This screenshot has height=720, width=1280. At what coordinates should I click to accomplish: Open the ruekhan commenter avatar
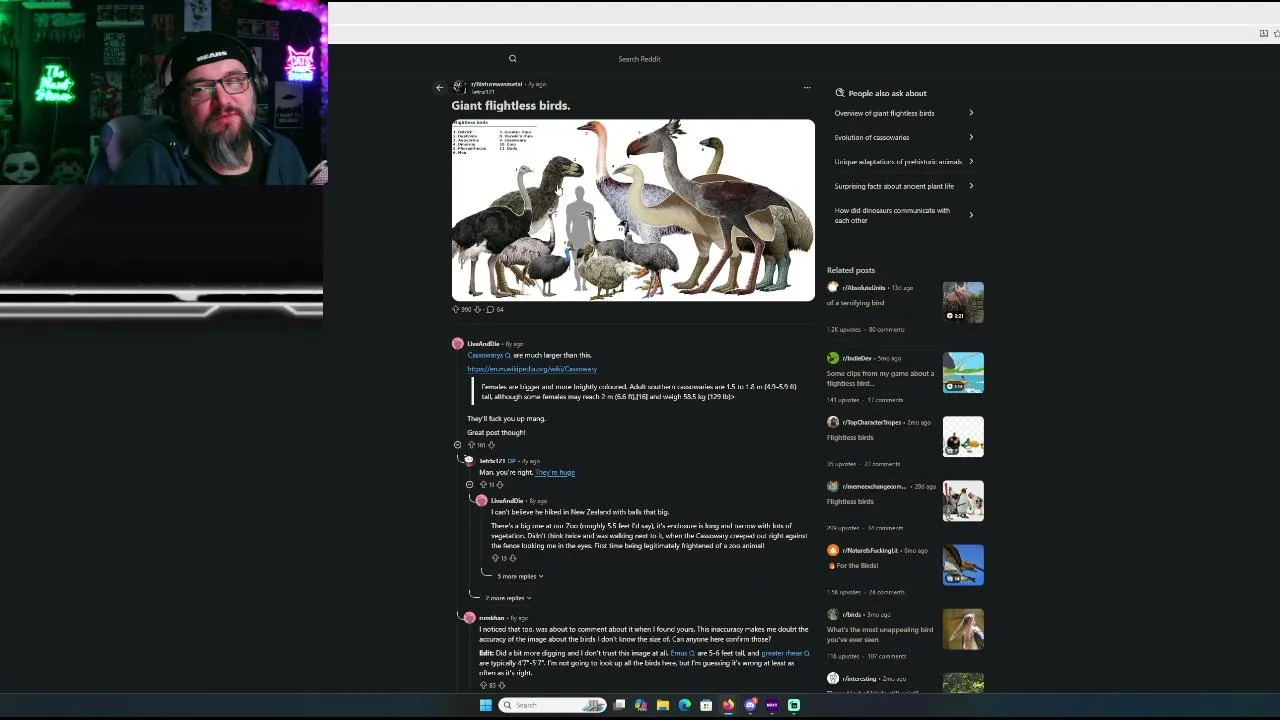pos(470,618)
